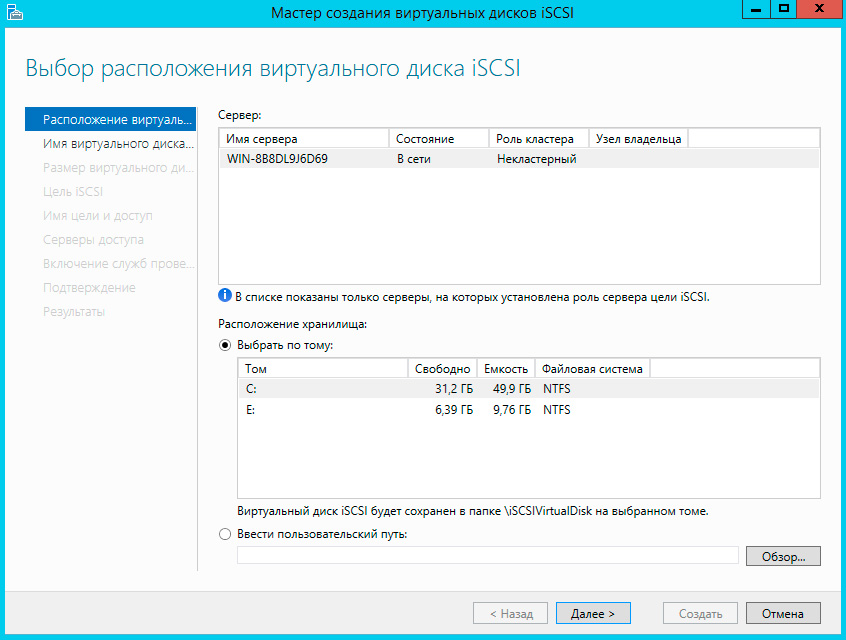Sort volumes by the 'Свободно' column header
Screen dimensions: 846x640
point(443,369)
